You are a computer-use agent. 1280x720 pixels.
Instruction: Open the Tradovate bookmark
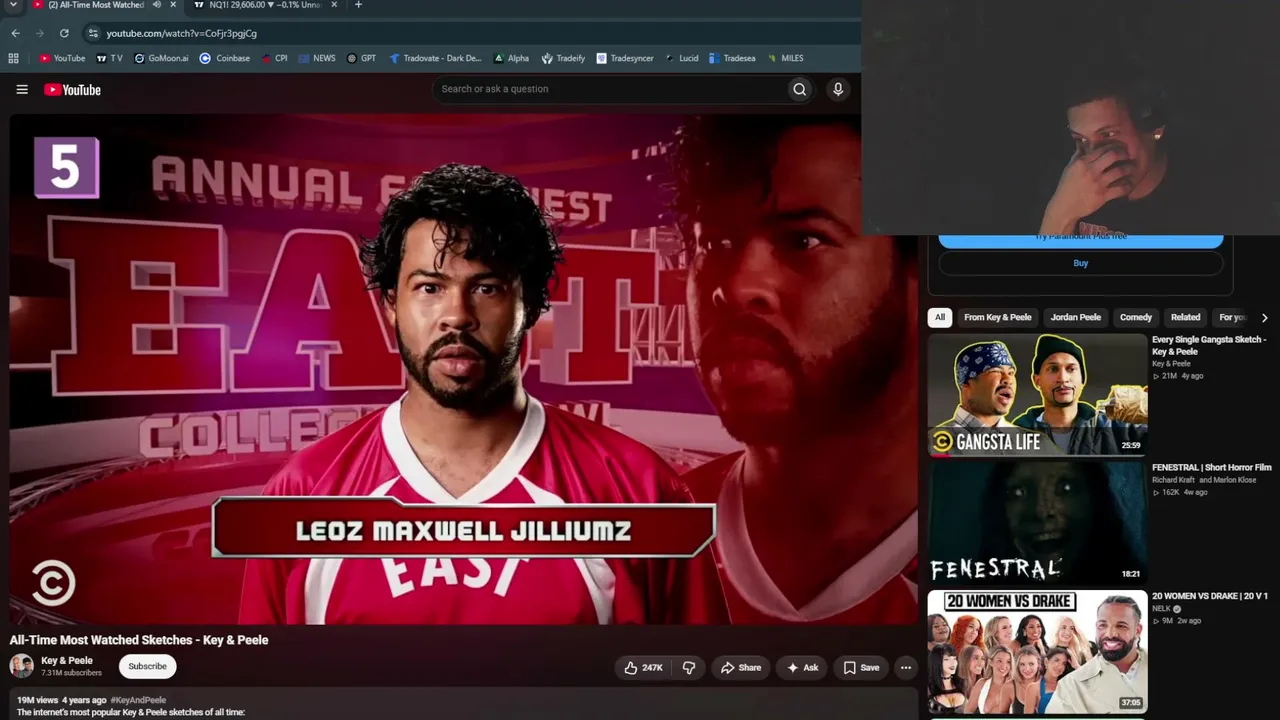(x=436, y=58)
